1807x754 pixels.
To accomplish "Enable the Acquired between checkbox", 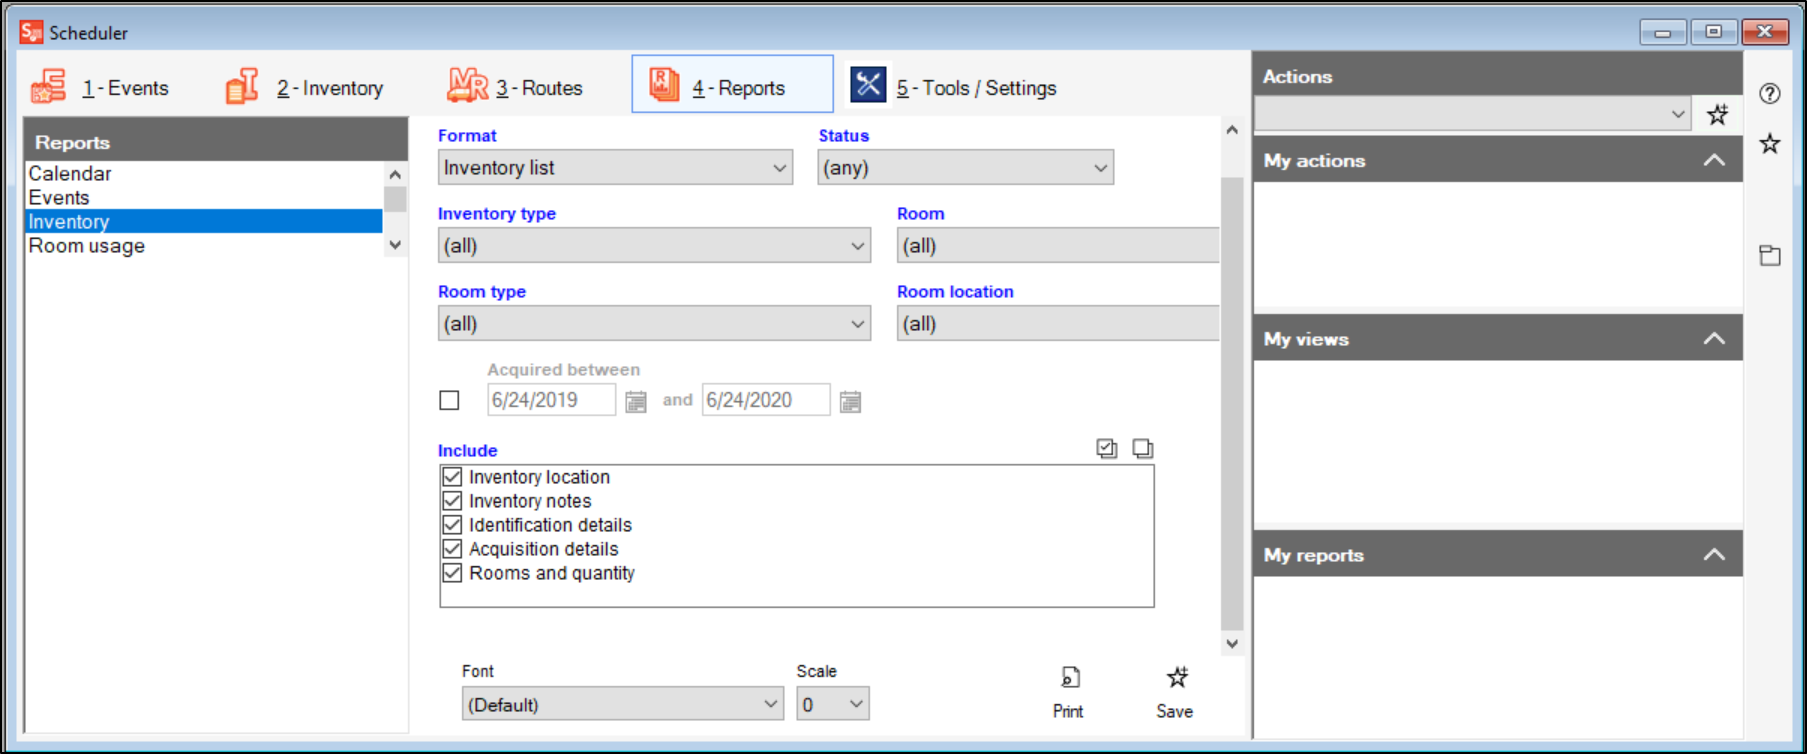I will point(450,401).
